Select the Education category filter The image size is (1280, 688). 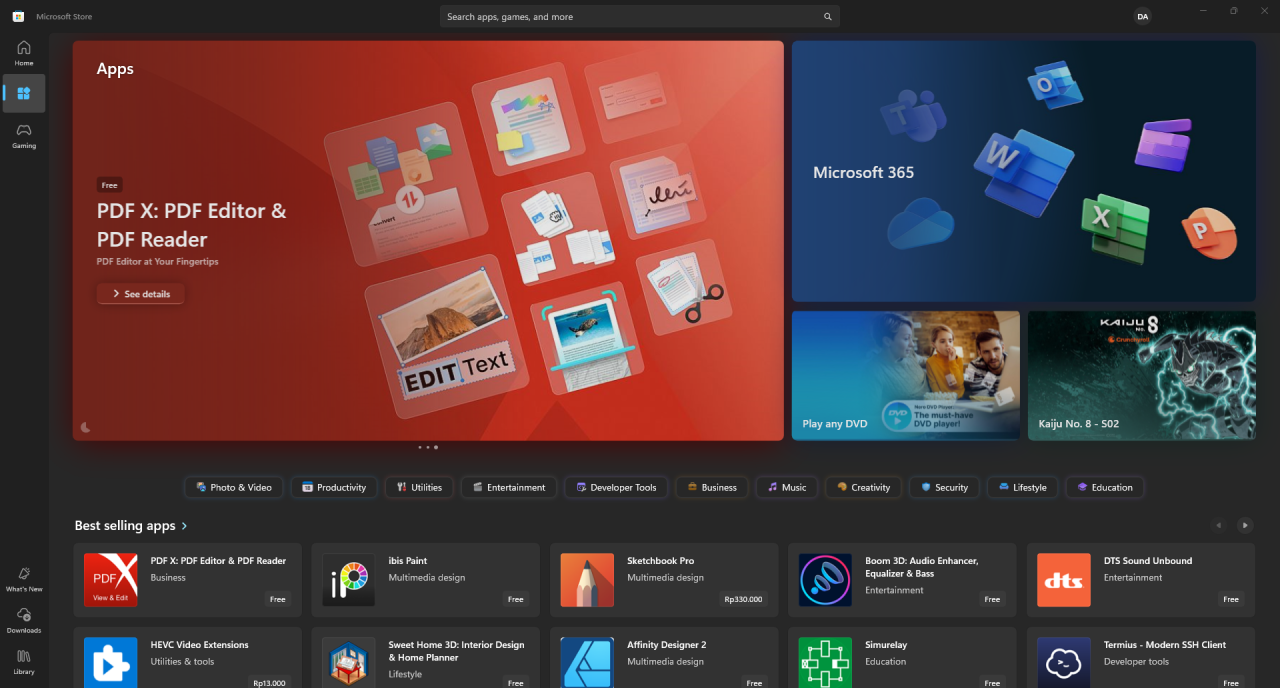[1104, 487]
